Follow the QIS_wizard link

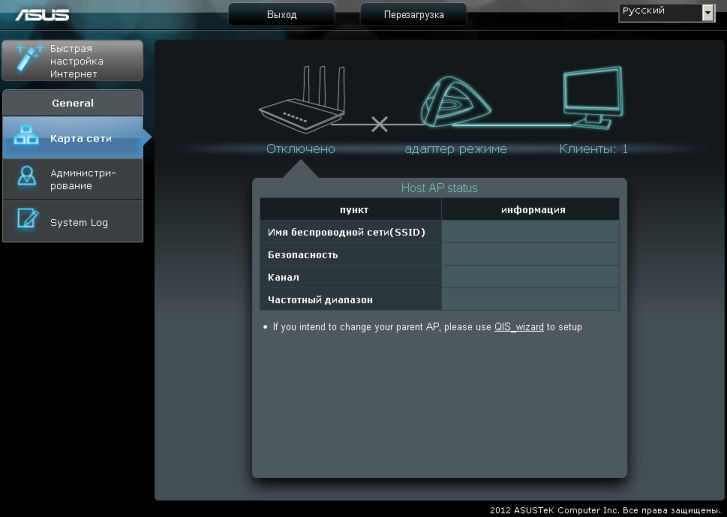(519, 327)
